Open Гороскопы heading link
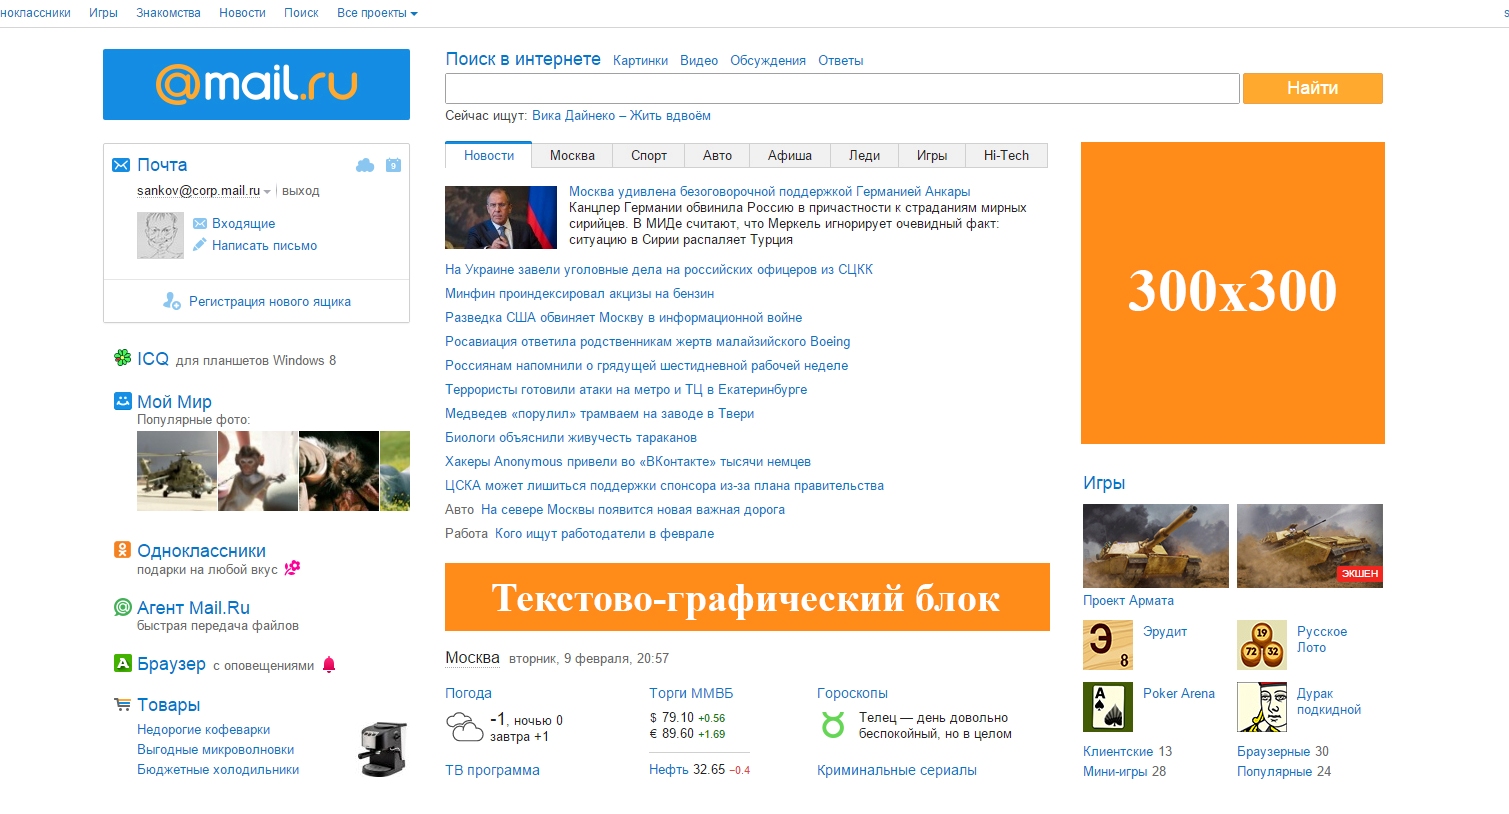 pyautogui.click(x=852, y=693)
